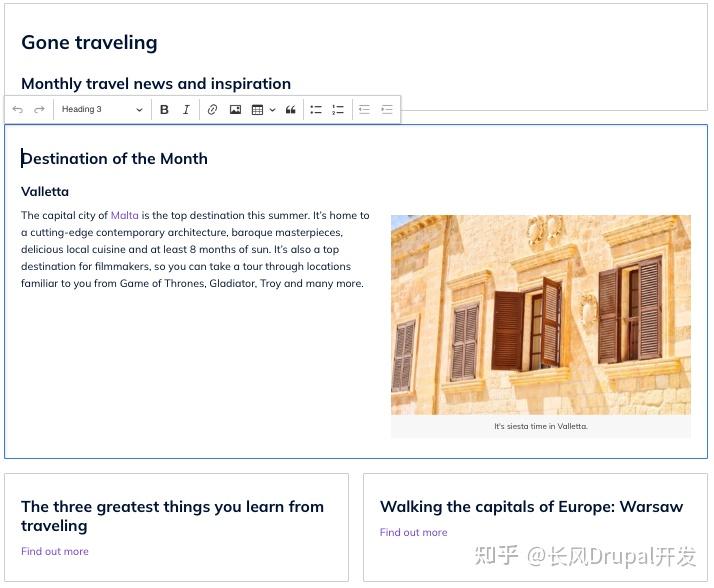This screenshot has width=714, height=588.
Task: Open Find out more under three greatest things
Action: tap(55, 551)
